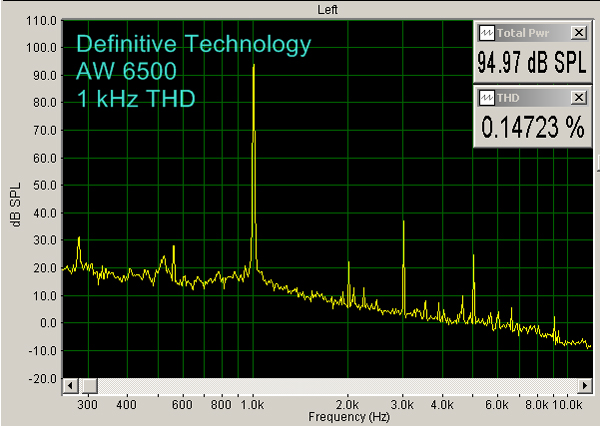The image size is (600, 426).
Task: Click the THD panel title text
Action: 508,98
